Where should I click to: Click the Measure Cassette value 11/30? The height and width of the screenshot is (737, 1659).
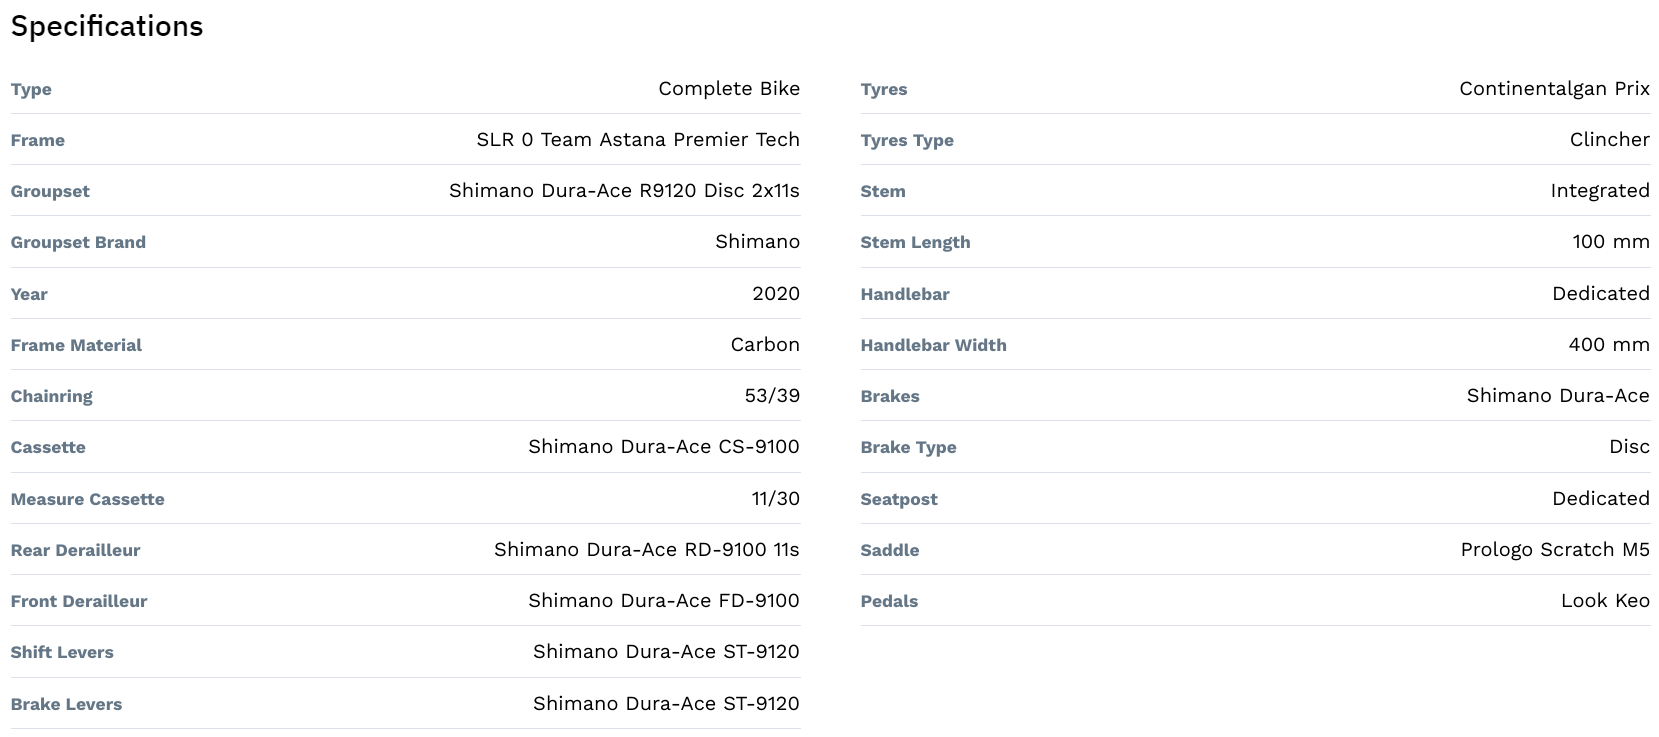pos(775,498)
